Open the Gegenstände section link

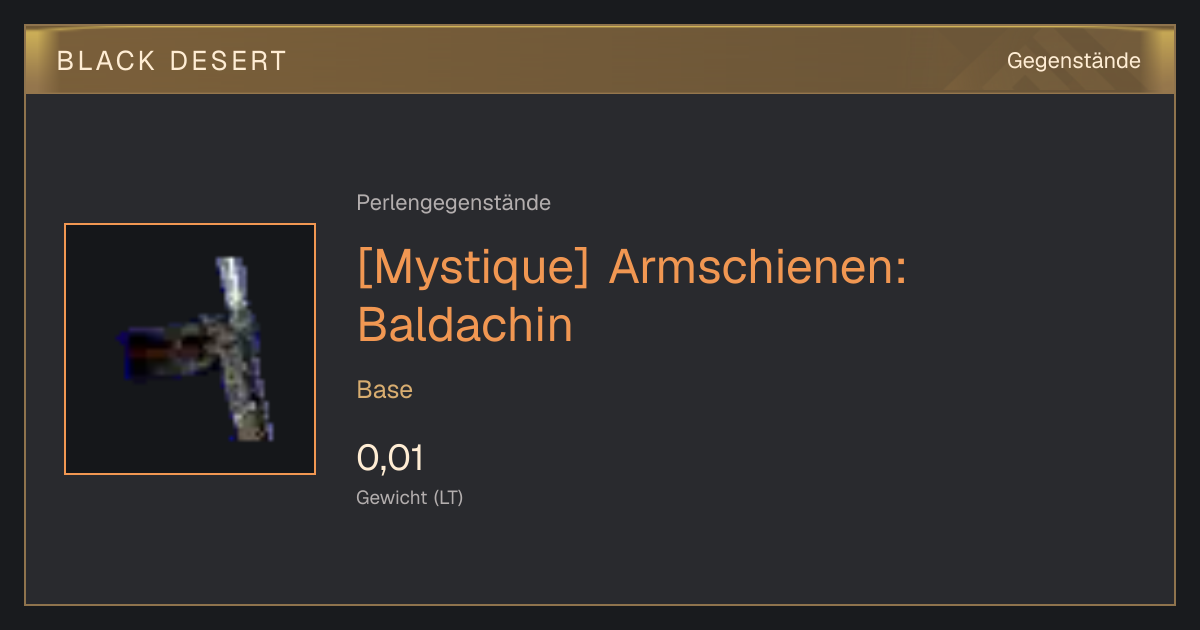click(x=1073, y=61)
